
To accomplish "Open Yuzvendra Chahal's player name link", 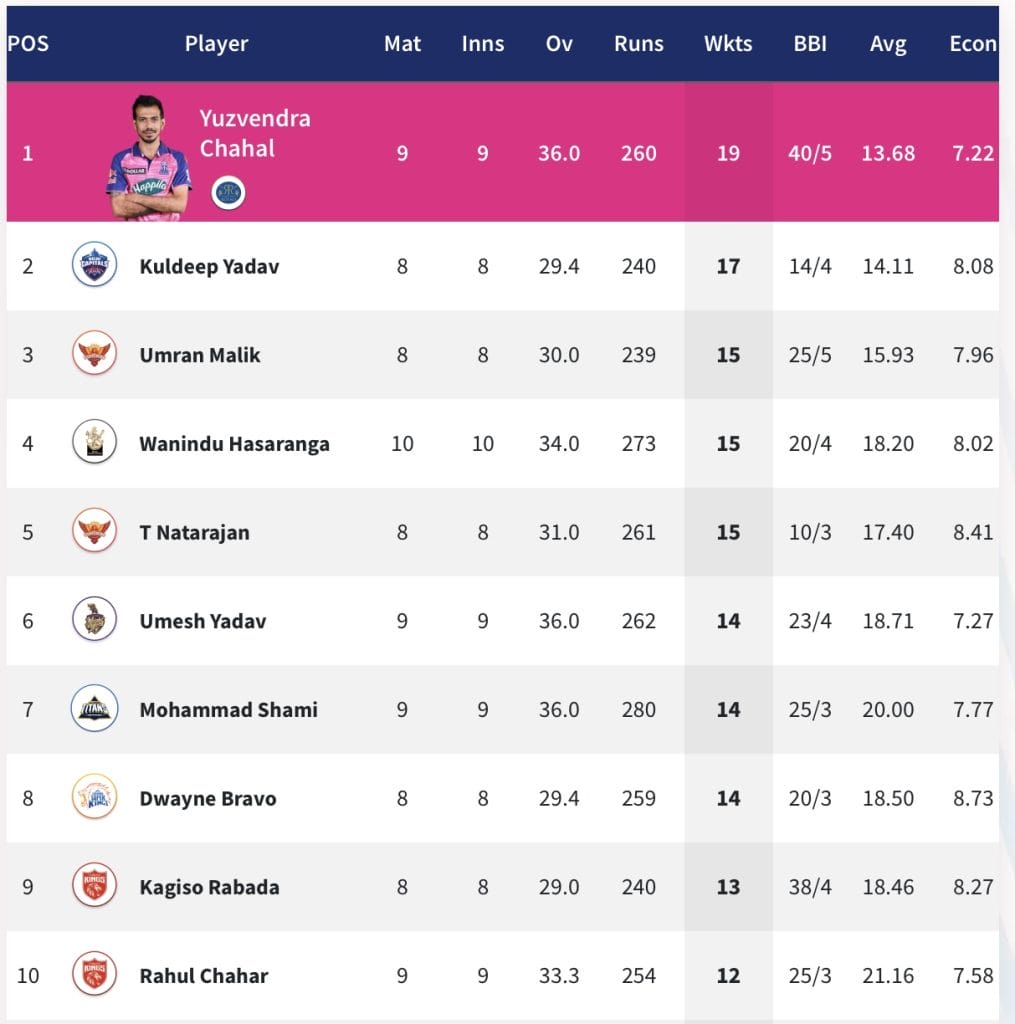I will tap(255, 133).
